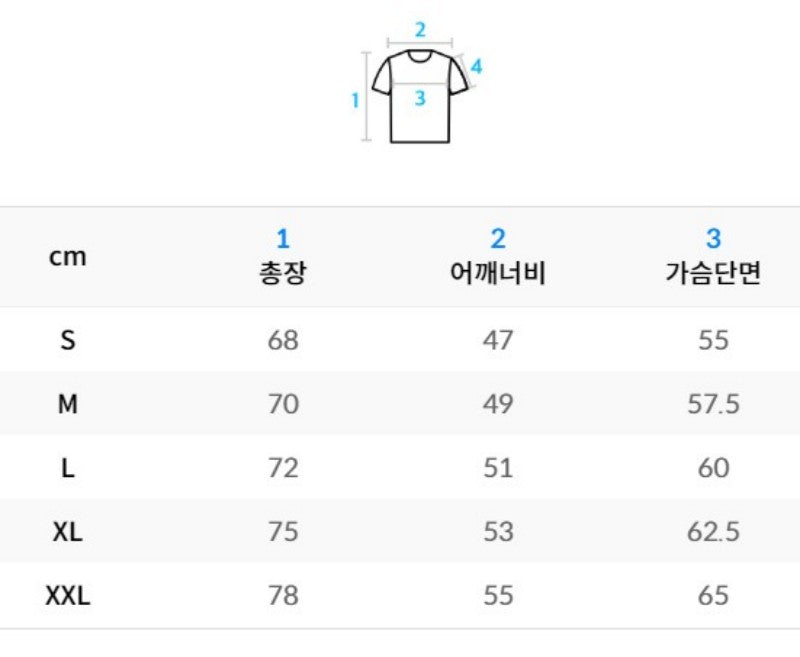Click the 62.5 chest value for size XL
This screenshot has width=800, height=657.
(713, 532)
